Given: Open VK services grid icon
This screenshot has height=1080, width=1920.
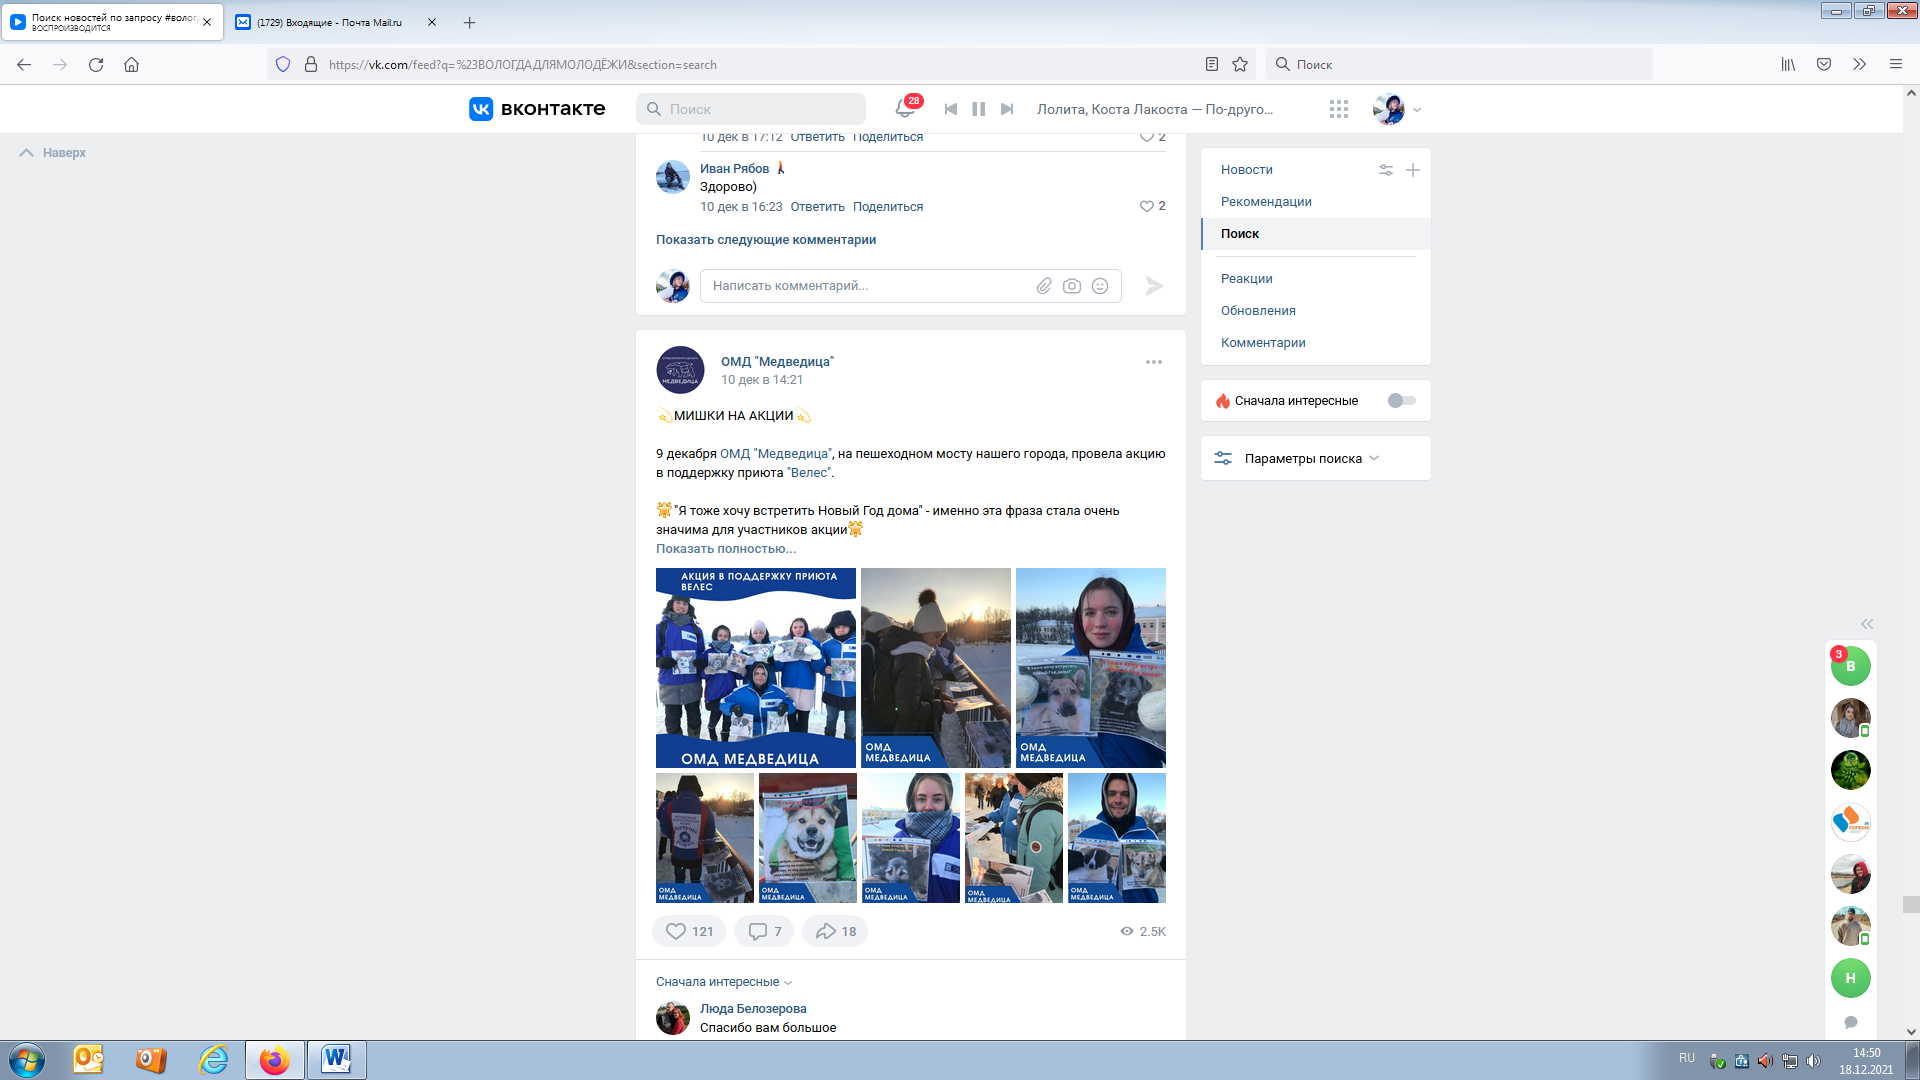Looking at the screenshot, I should [x=1339, y=109].
